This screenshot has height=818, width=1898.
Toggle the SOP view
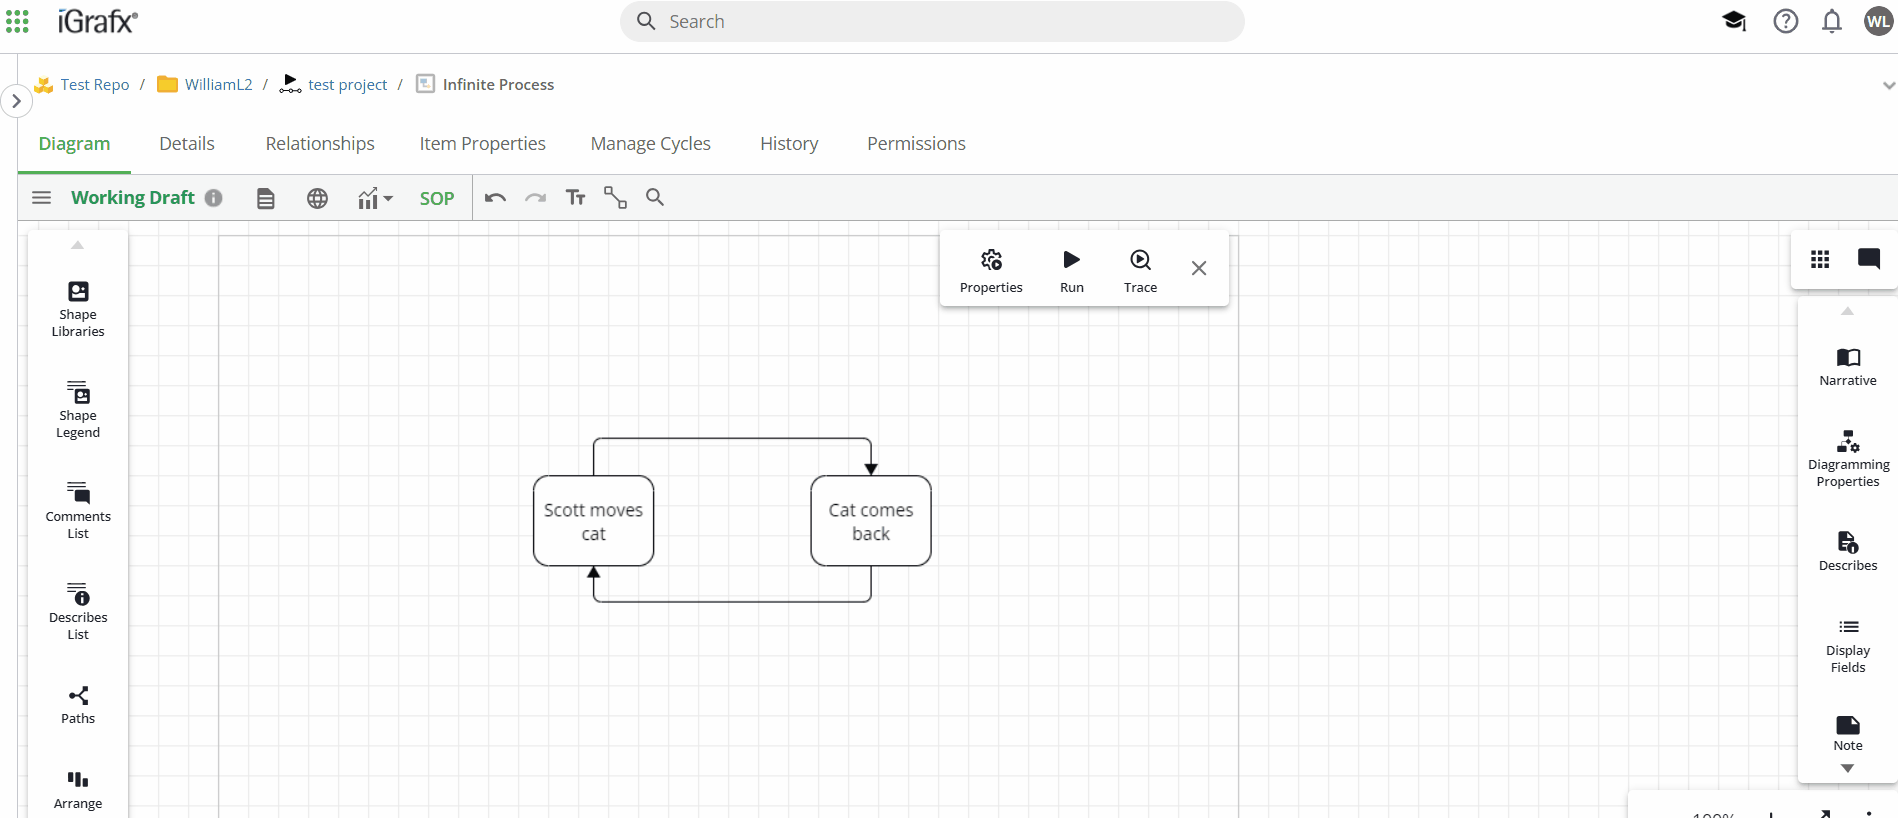tap(436, 198)
